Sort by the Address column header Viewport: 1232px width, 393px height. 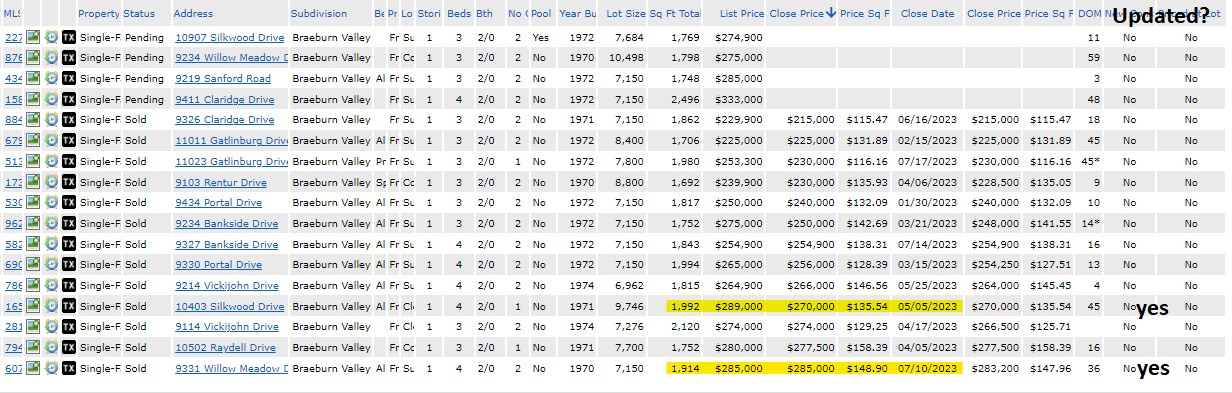[193, 14]
